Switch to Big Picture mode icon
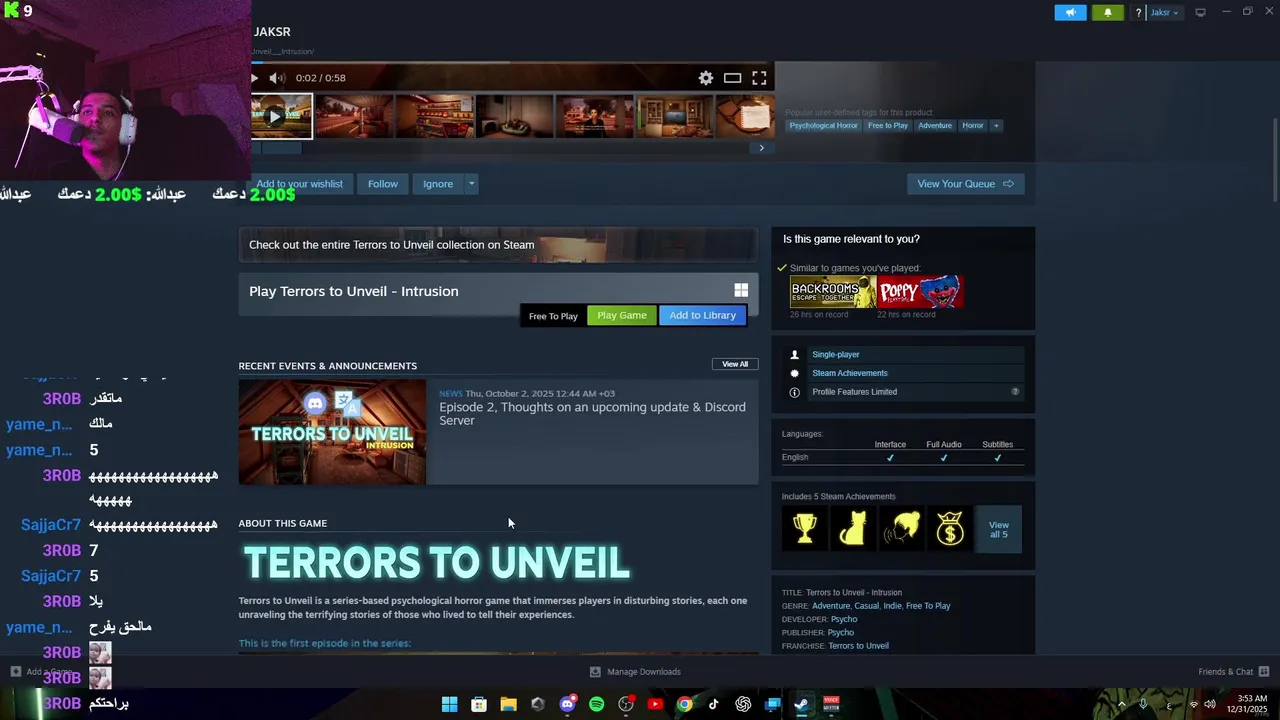The height and width of the screenshot is (720, 1280). click(1200, 12)
